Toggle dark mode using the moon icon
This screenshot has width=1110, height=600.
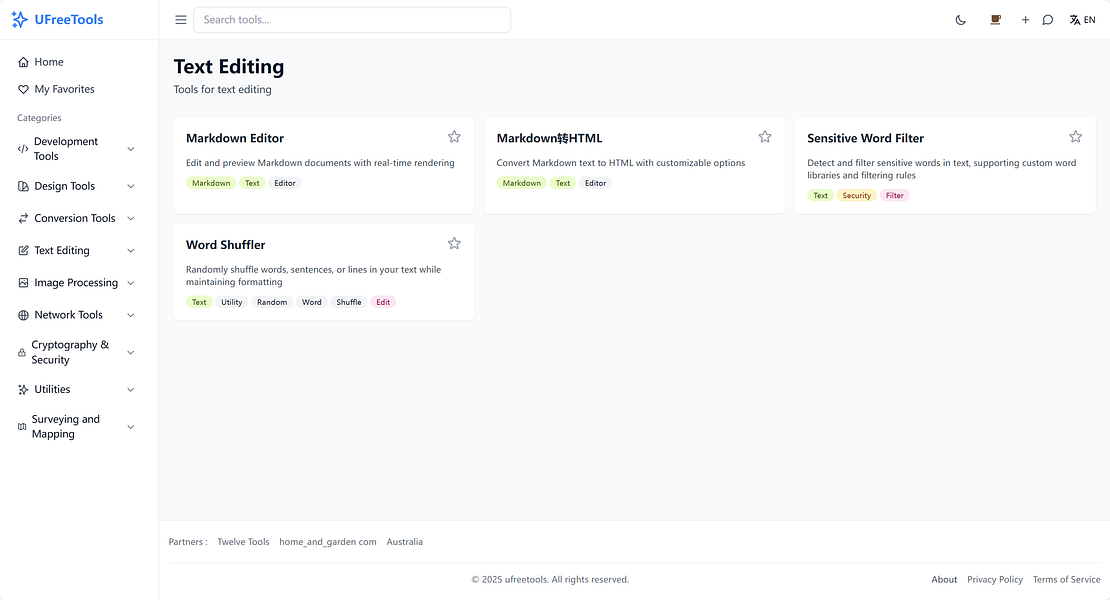(960, 19)
